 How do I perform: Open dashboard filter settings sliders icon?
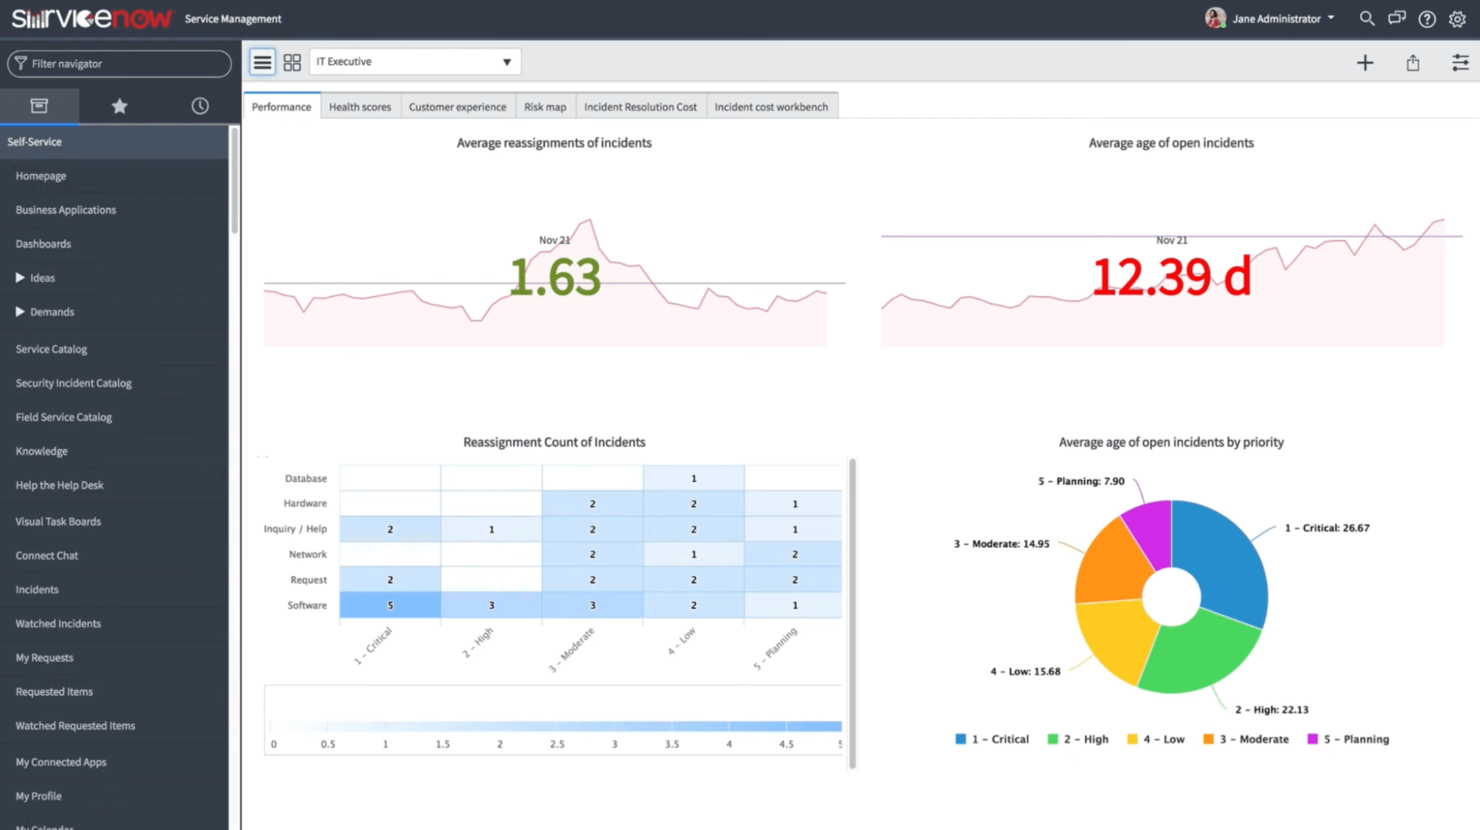(1459, 62)
